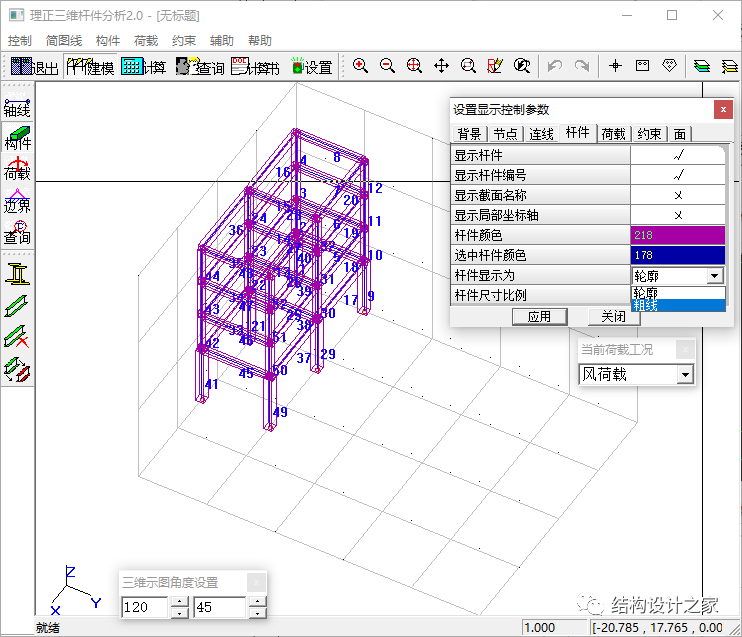Open the 杆件显示为 dropdown arrow
This screenshot has height=637, width=742.
click(715, 275)
